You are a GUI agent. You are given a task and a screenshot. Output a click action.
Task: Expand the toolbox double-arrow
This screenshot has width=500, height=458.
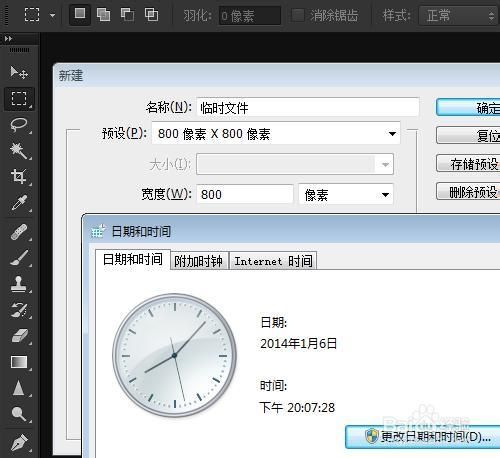pos(8,39)
